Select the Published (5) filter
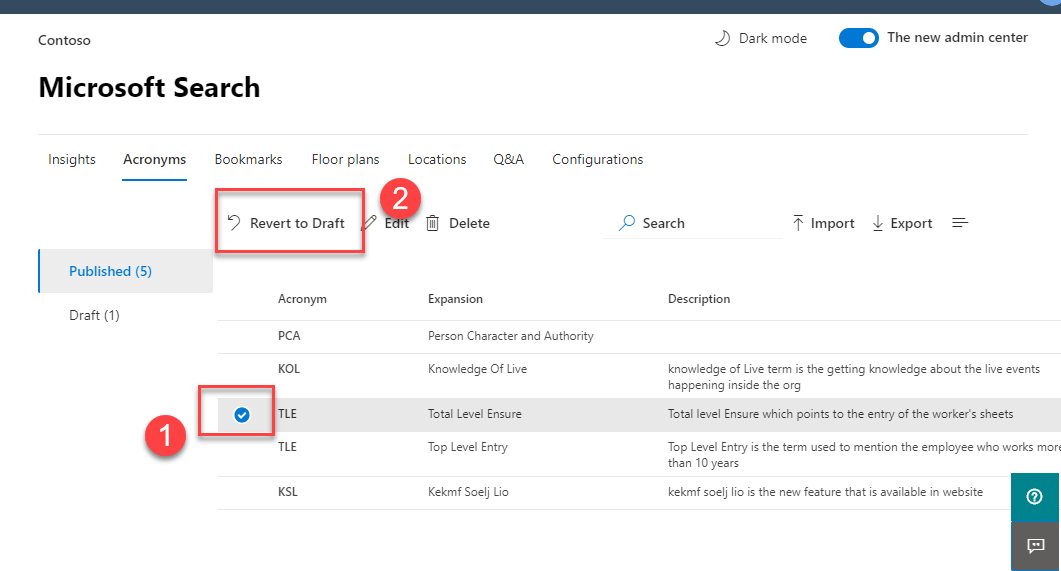The width and height of the screenshot is (1061, 571). coord(110,271)
